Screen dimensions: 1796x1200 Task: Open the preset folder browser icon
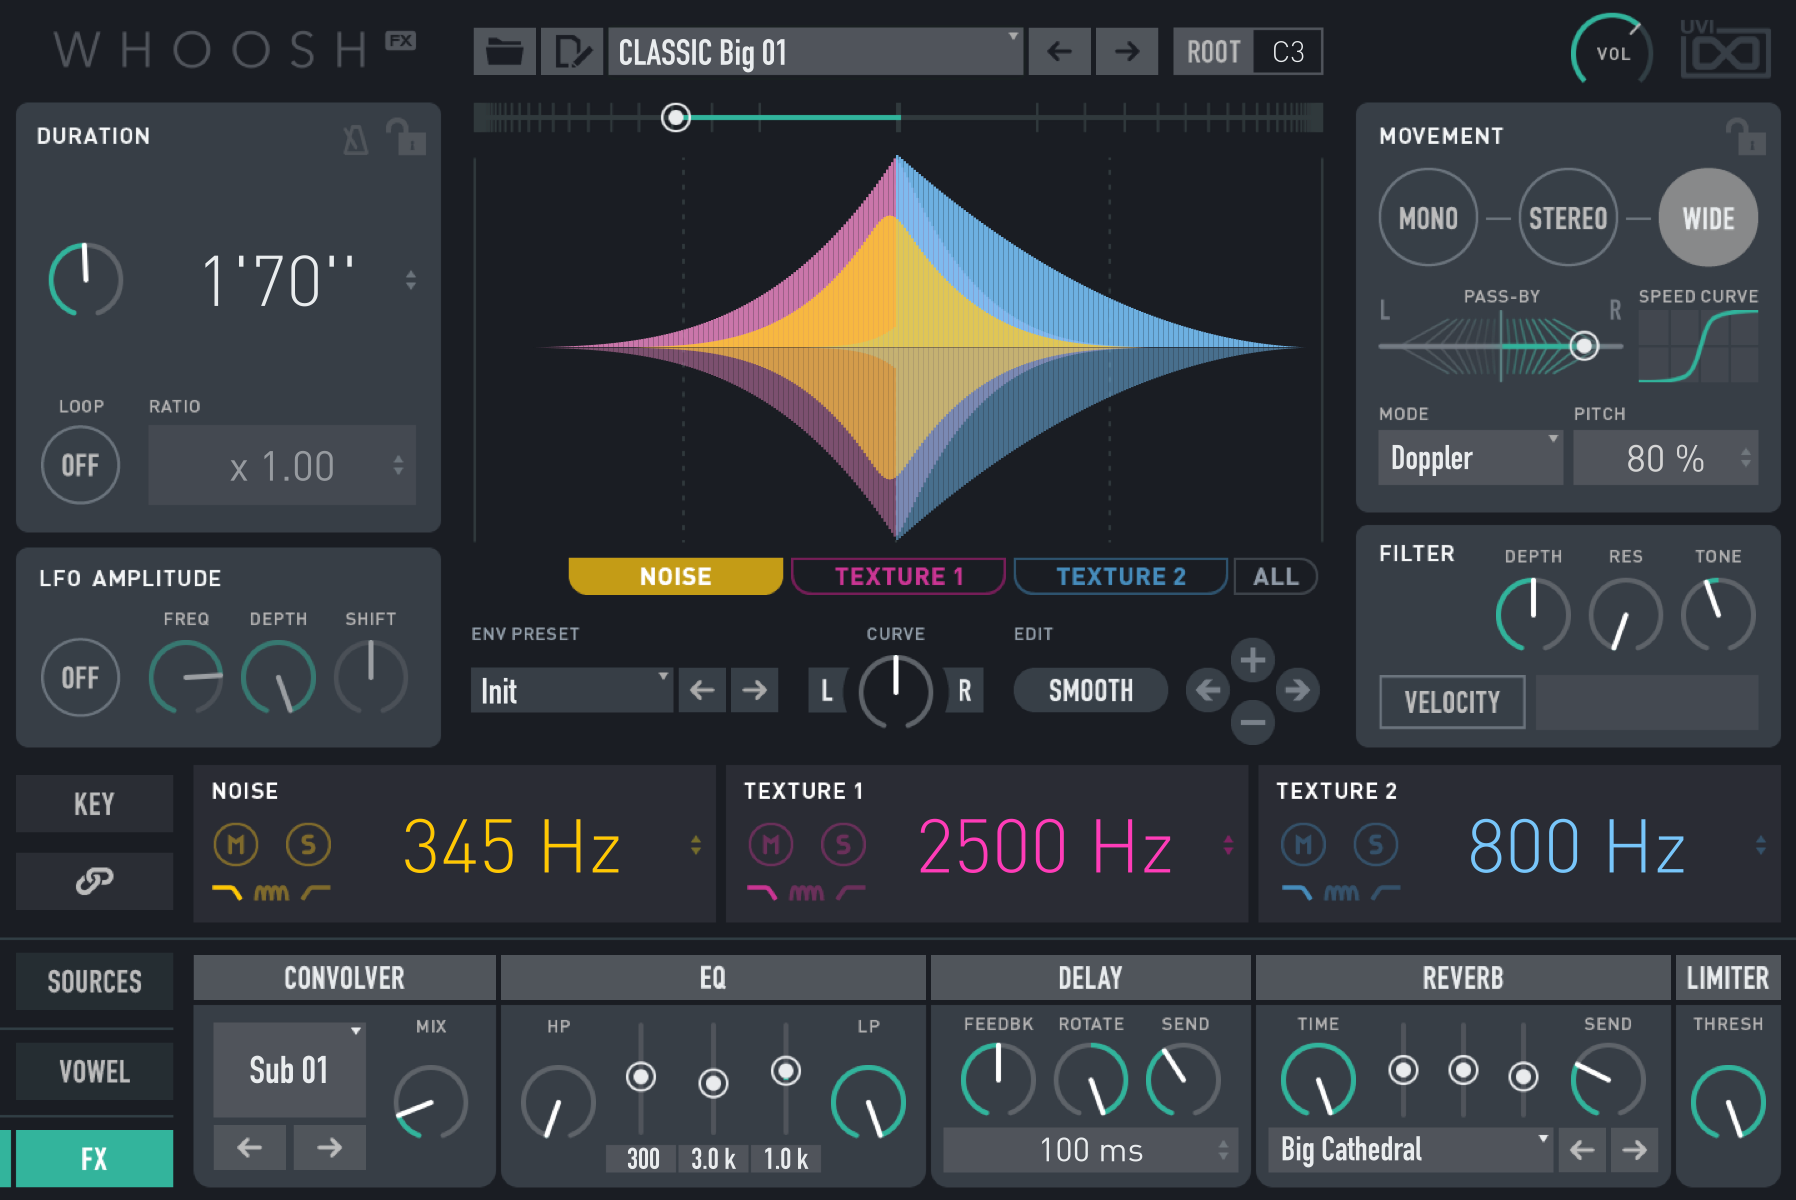(504, 51)
